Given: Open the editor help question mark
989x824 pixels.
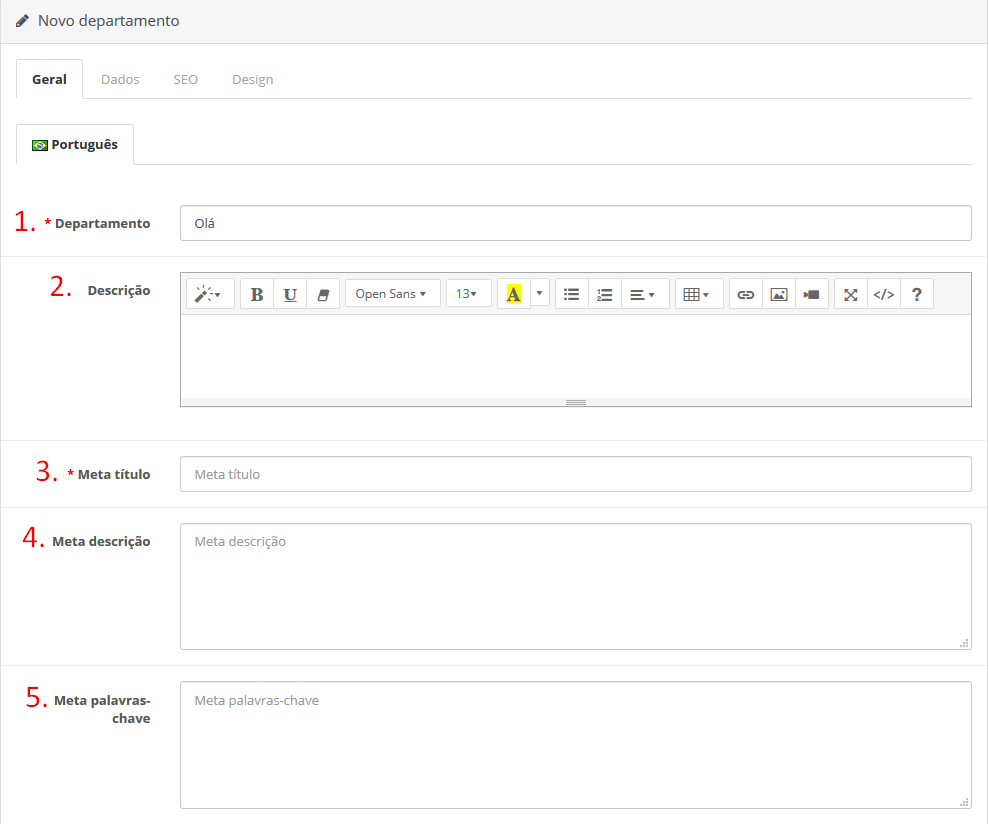Looking at the screenshot, I should pos(916,294).
